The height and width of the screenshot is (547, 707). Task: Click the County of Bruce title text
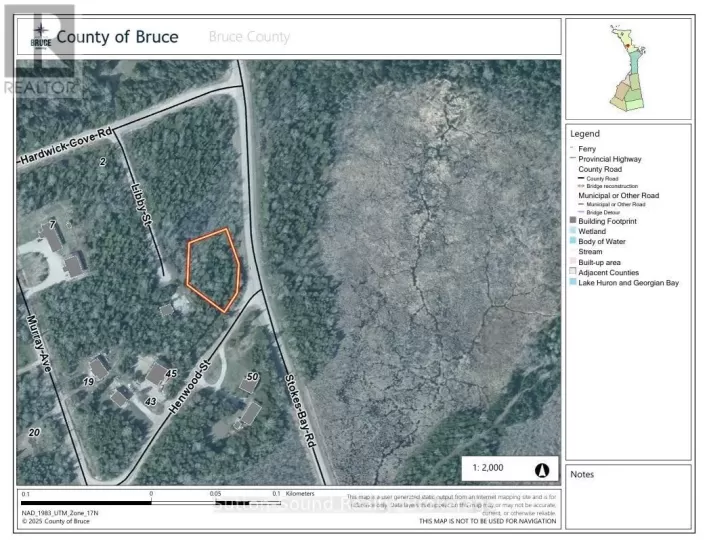point(118,37)
